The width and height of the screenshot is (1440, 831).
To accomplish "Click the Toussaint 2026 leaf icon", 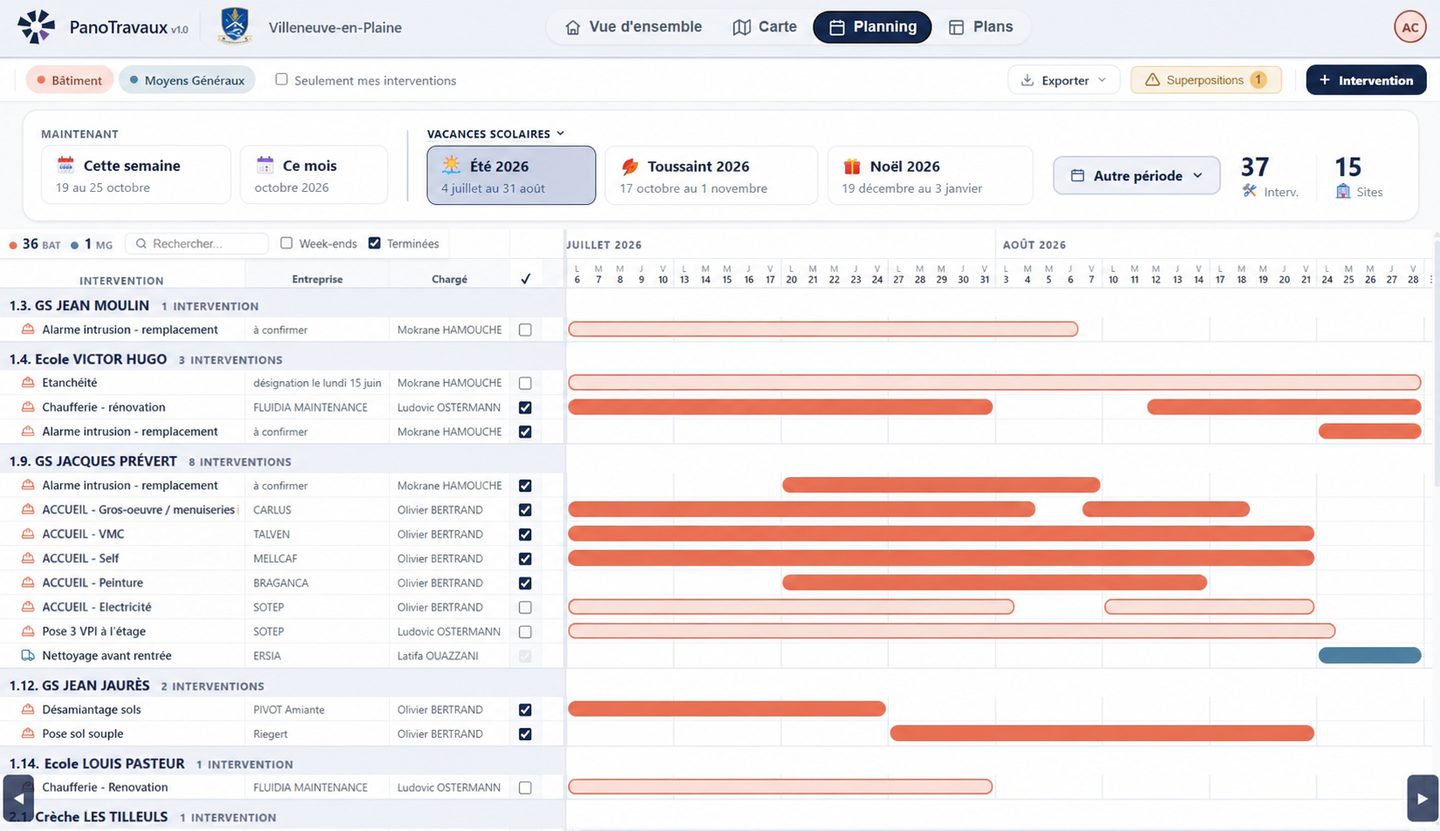I will tap(630, 166).
